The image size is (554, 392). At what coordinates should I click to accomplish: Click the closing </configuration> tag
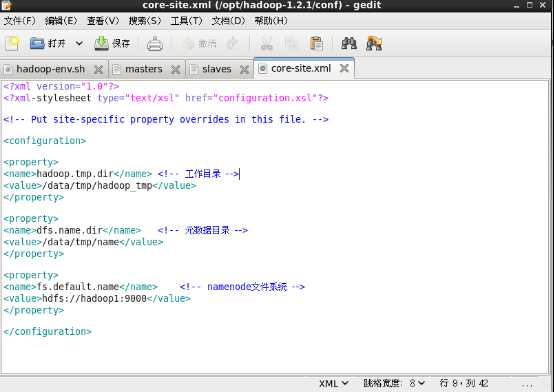click(x=47, y=332)
